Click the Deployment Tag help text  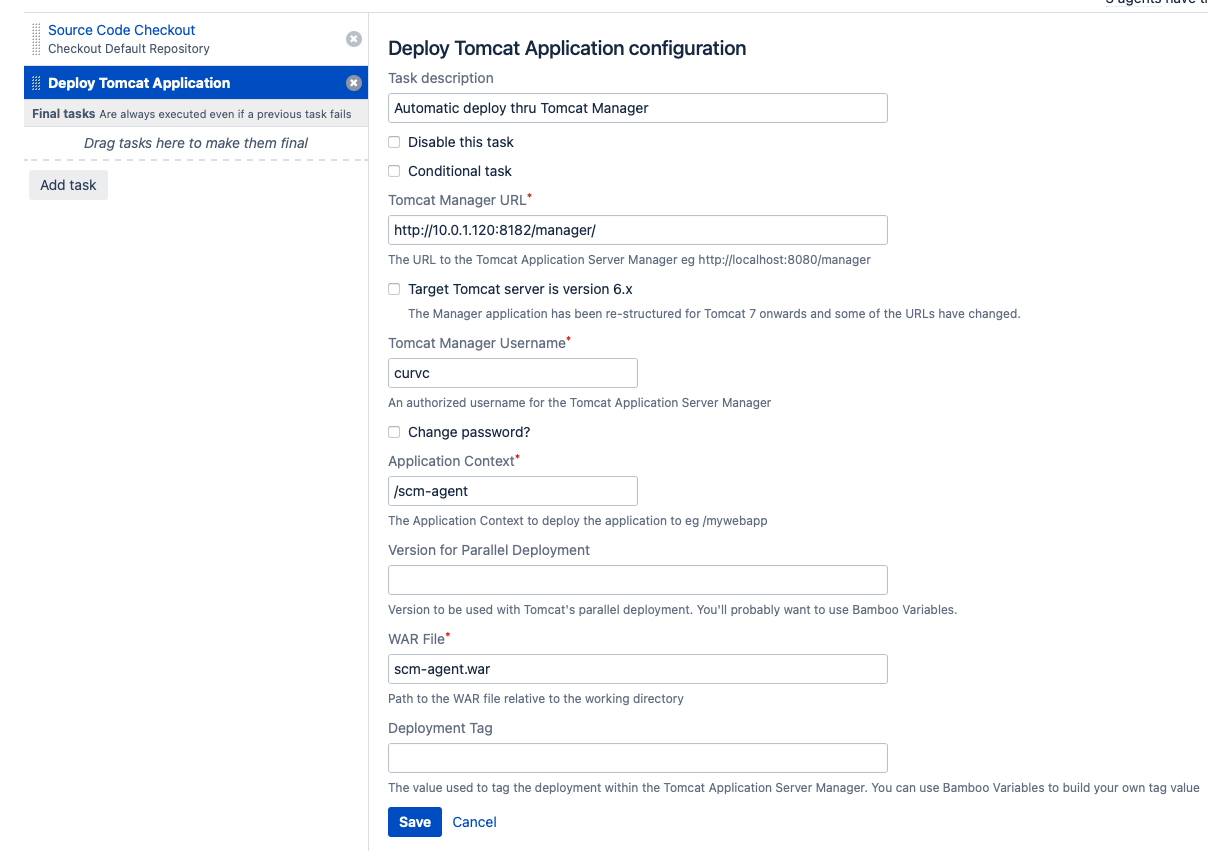point(794,788)
